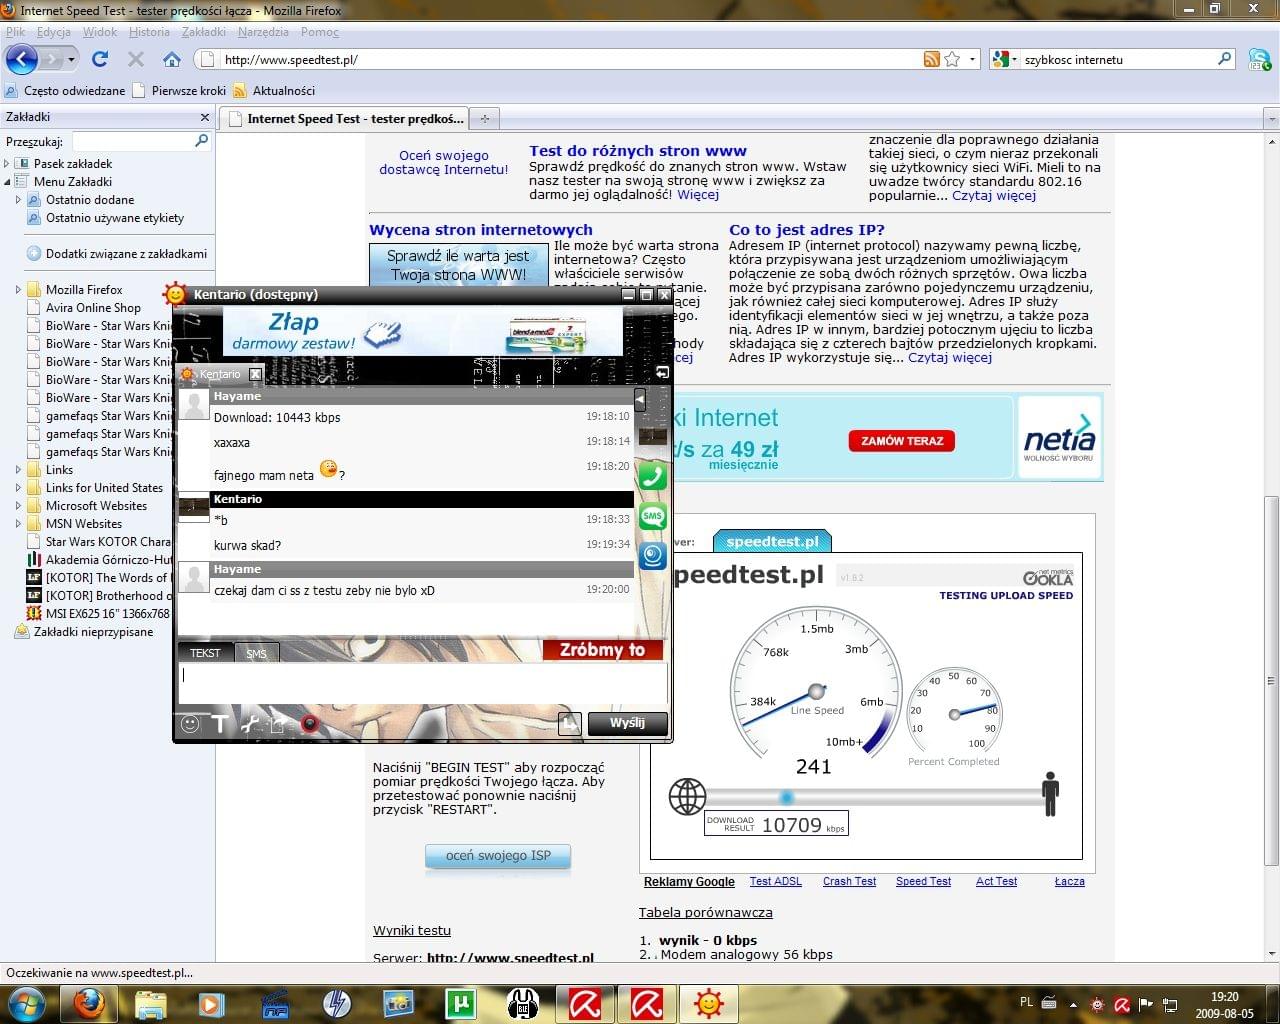
Task: Click the green SMS bubble icon
Action: pyautogui.click(x=653, y=517)
